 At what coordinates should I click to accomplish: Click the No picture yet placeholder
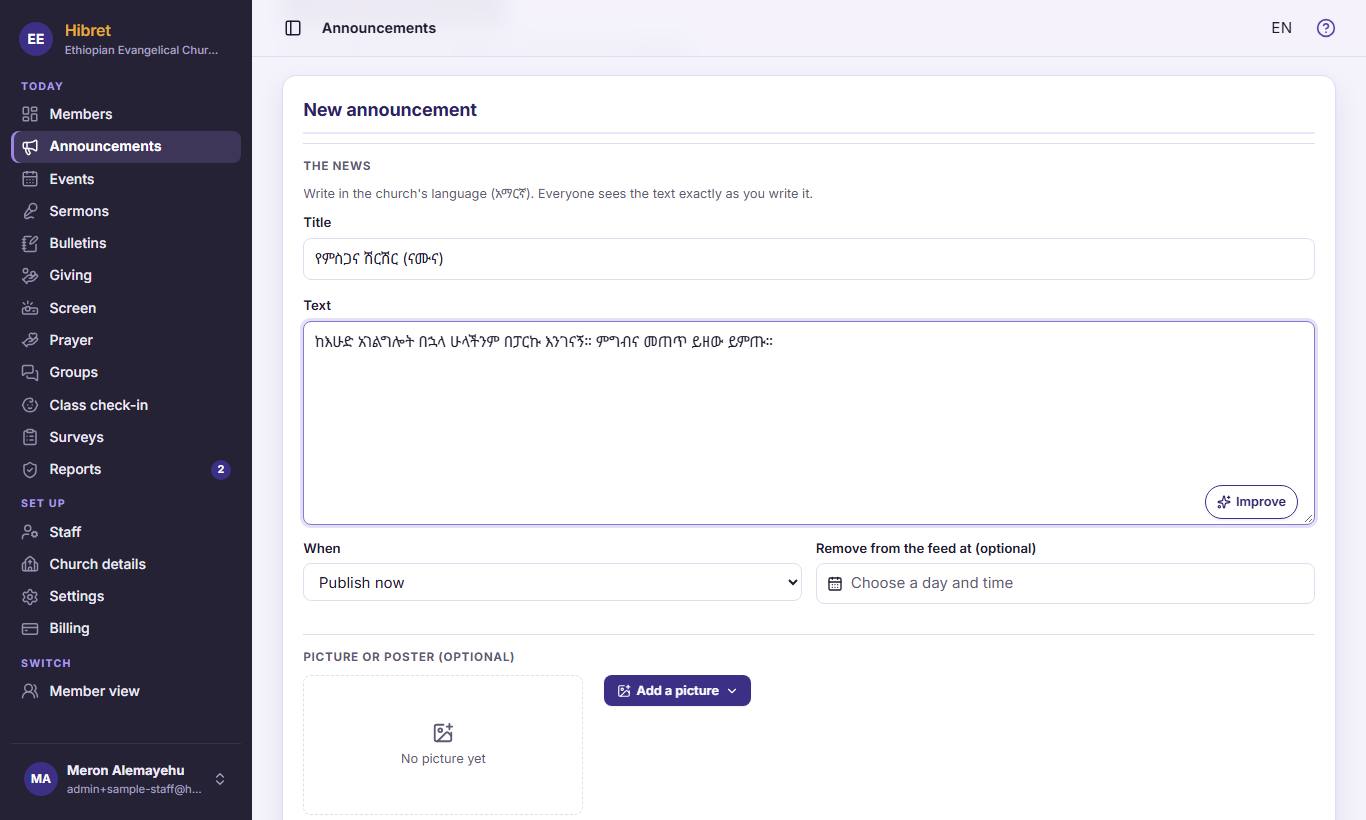pyautogui.click(x=443, y=745)
